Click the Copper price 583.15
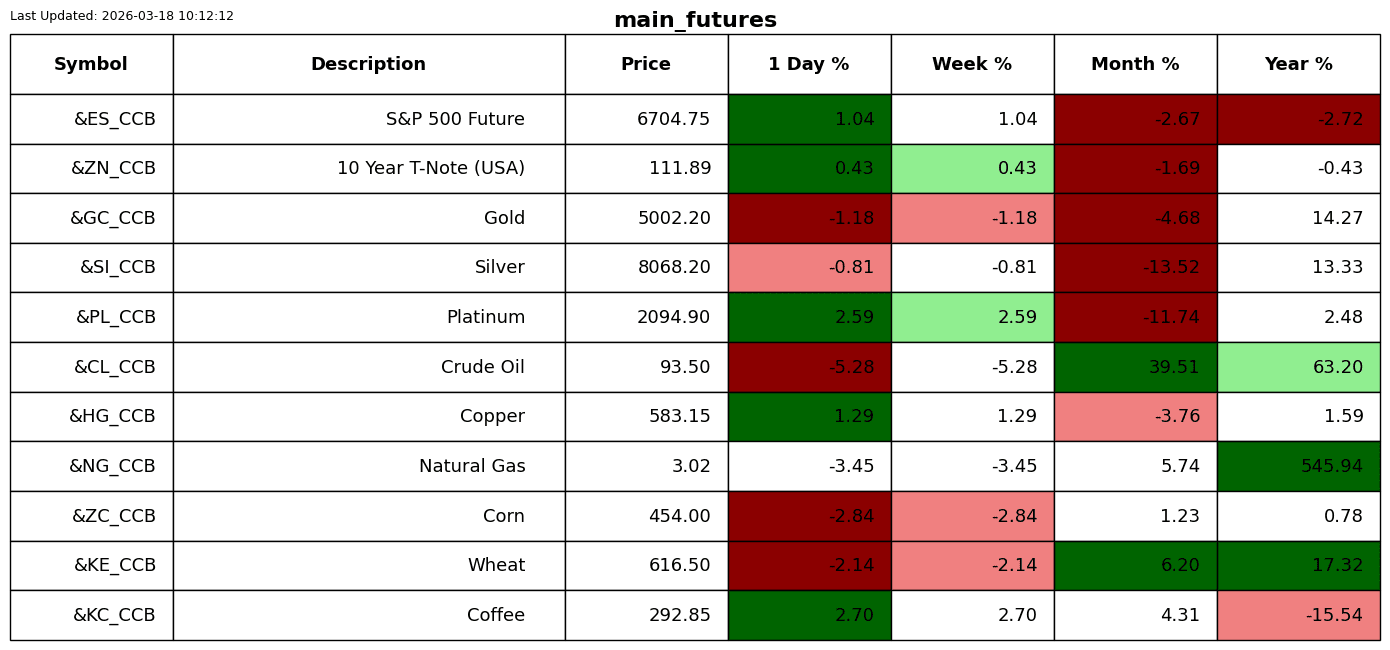1390x650 pixels. (x=646, y=416)
